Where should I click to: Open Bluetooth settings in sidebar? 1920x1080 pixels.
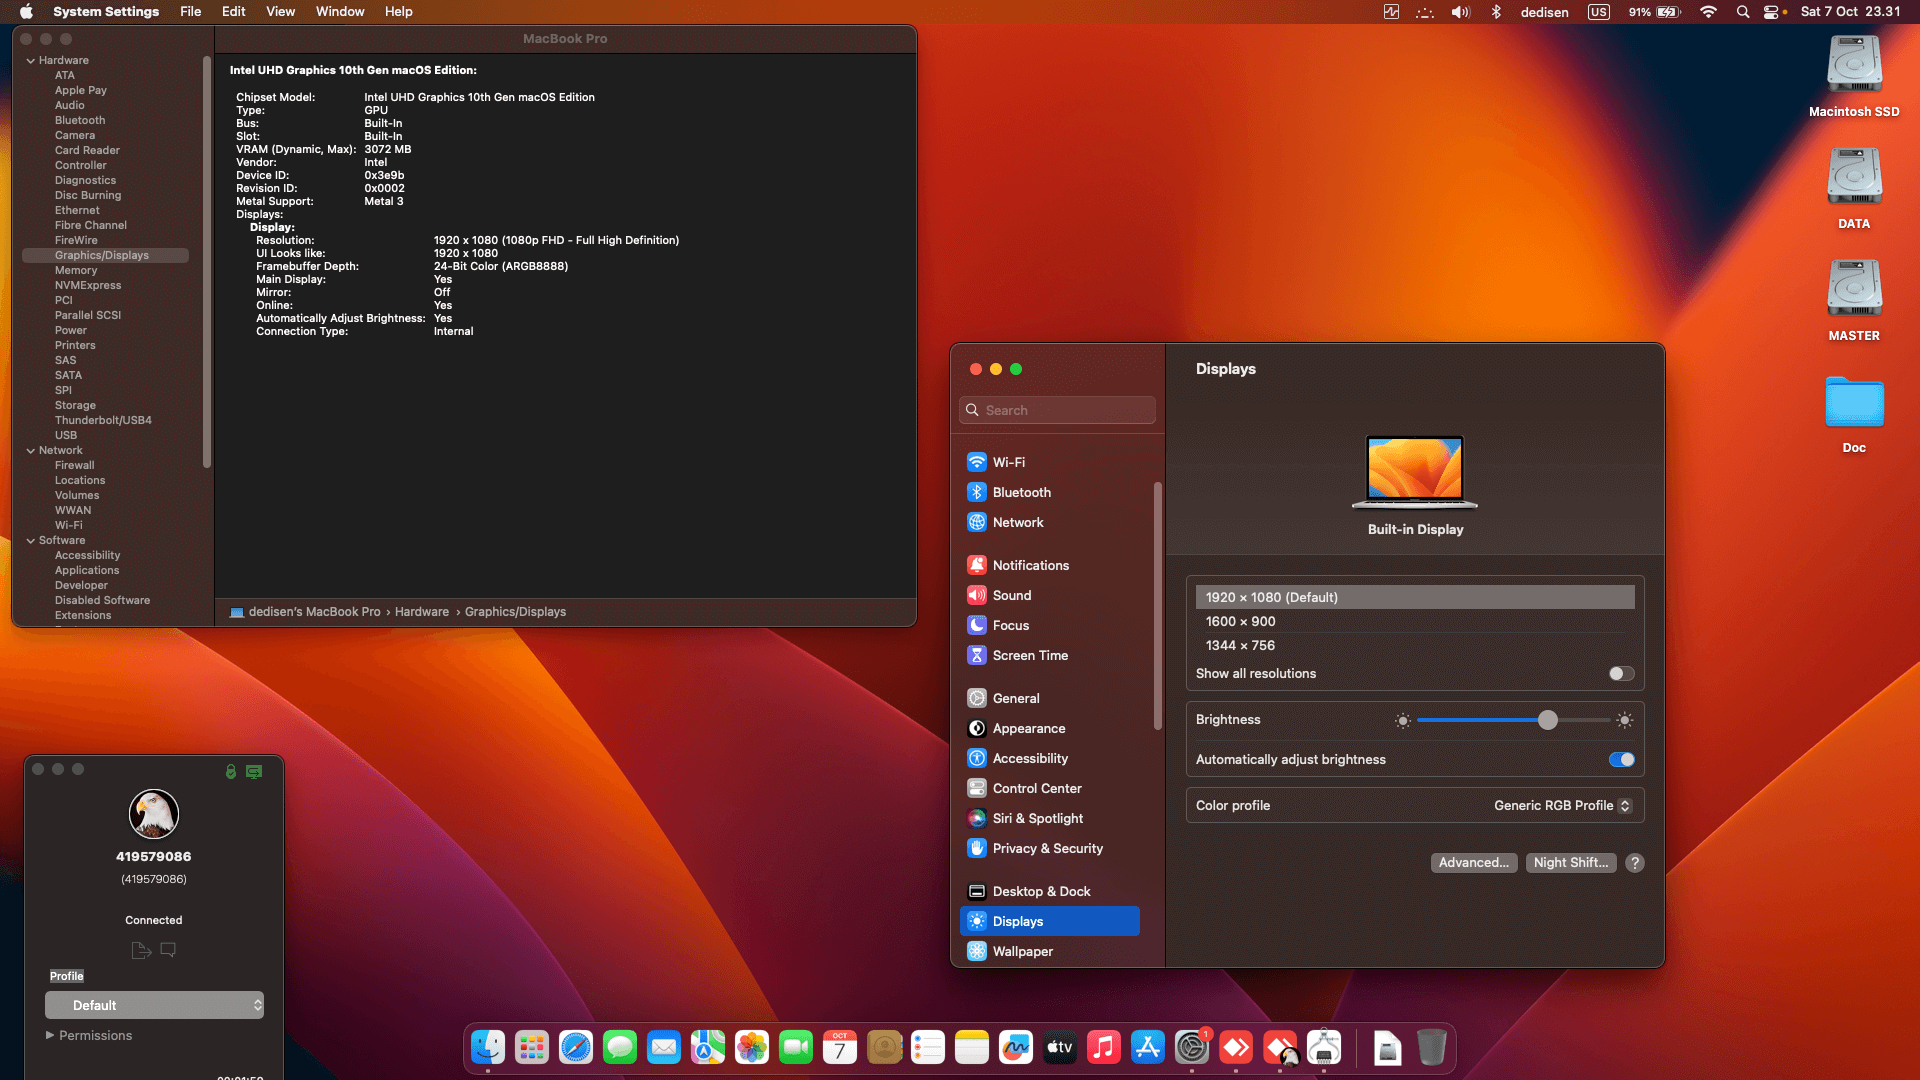point(1021,492)
